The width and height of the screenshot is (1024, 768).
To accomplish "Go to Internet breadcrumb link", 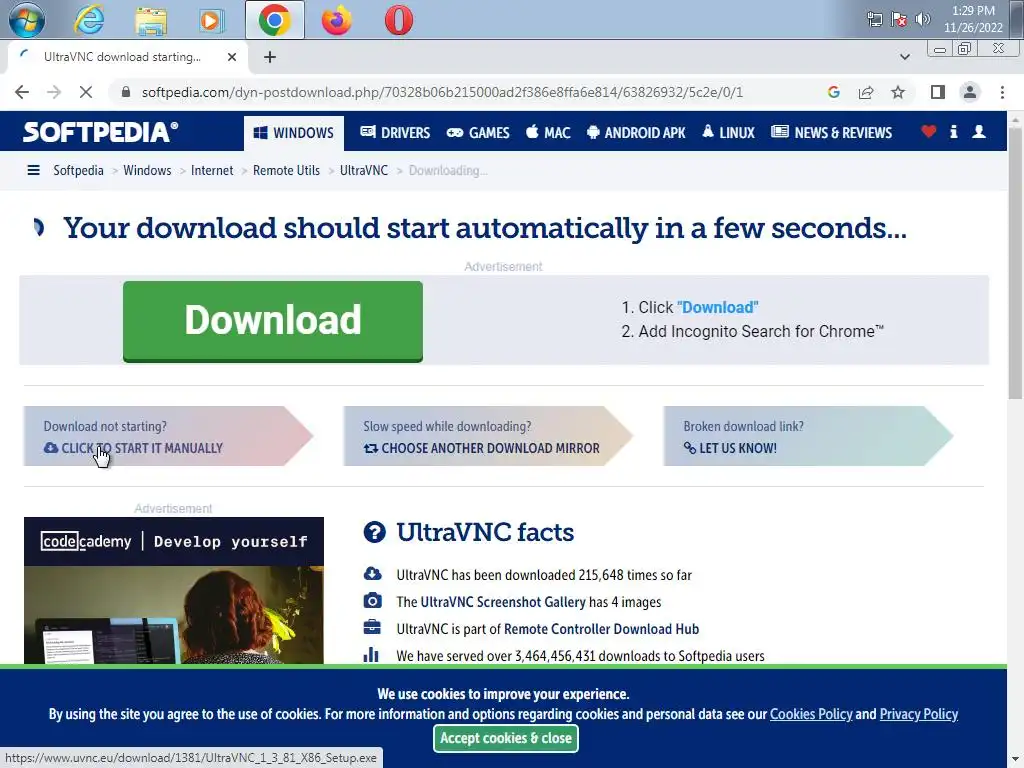I will coord(212,170).
